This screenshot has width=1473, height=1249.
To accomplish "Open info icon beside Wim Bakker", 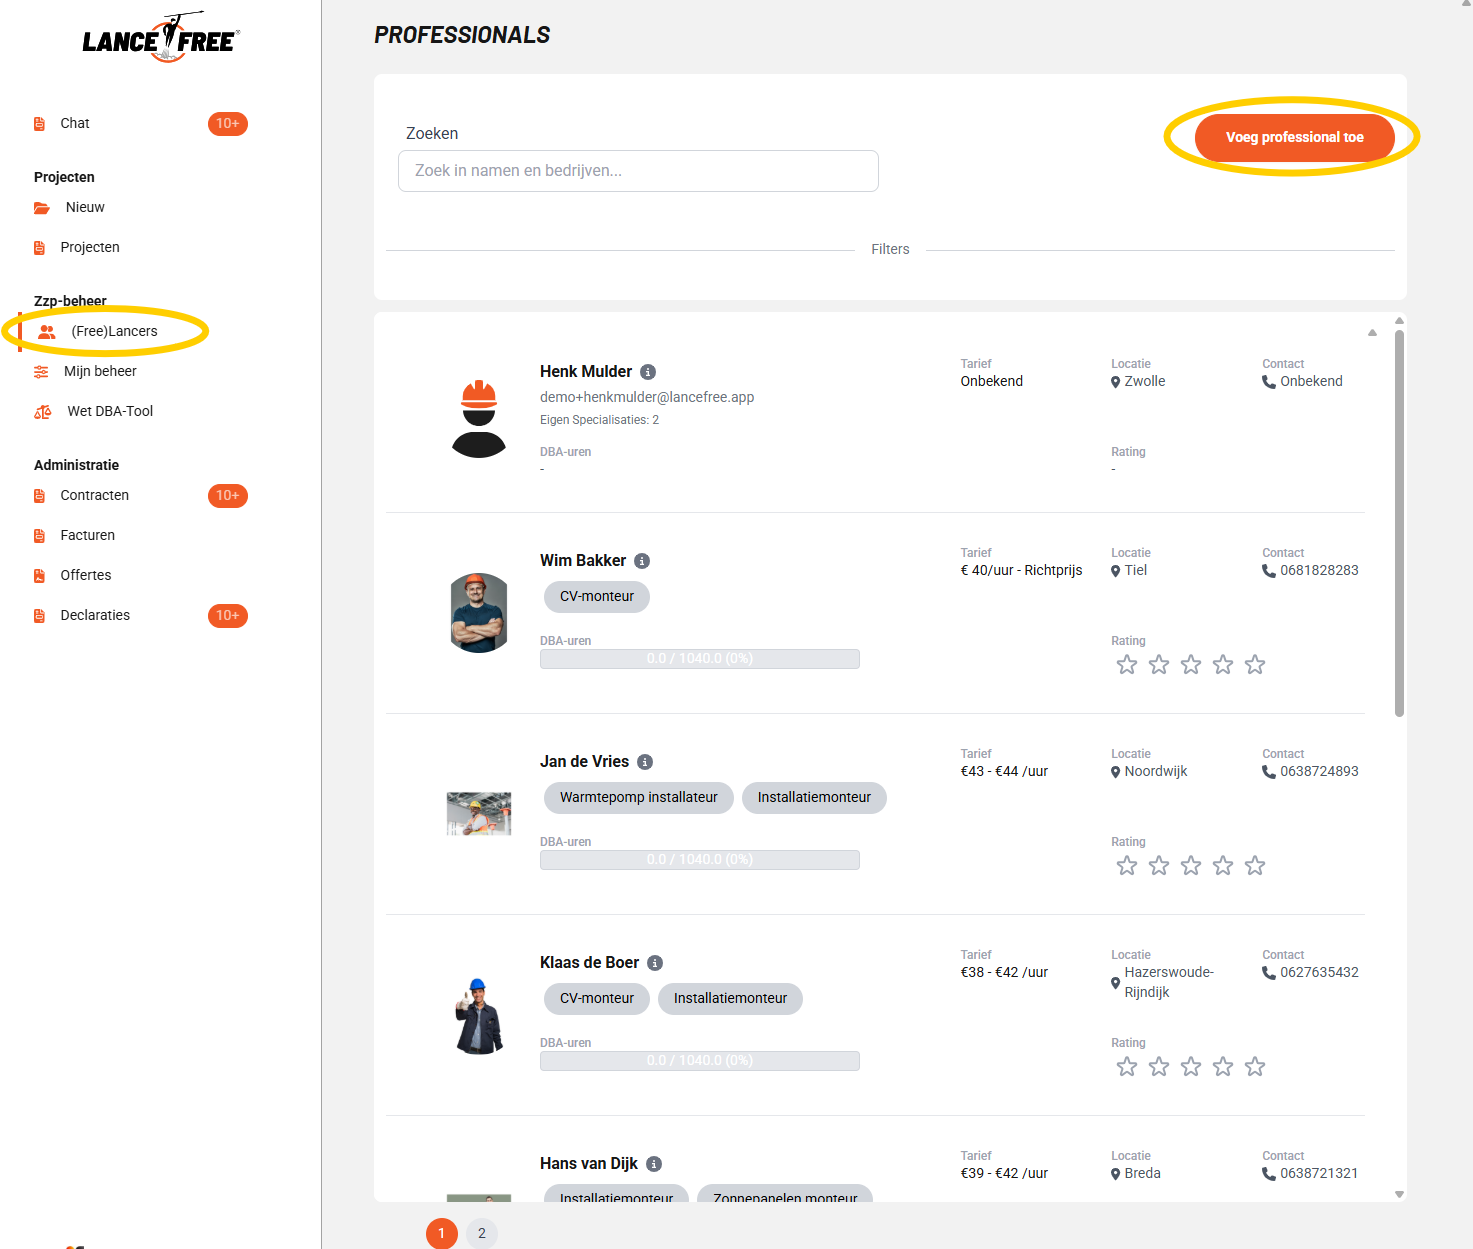I will [642, 561].
